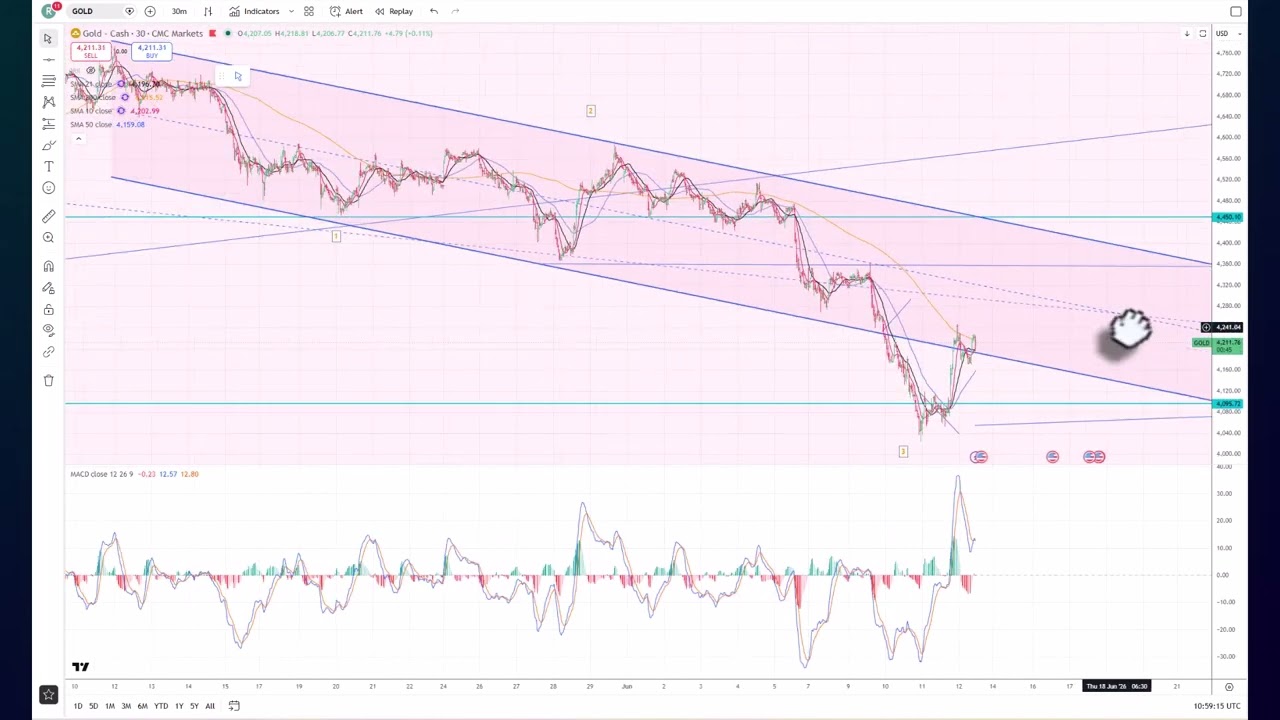Click the BUY 4,211.31 button

152,51
